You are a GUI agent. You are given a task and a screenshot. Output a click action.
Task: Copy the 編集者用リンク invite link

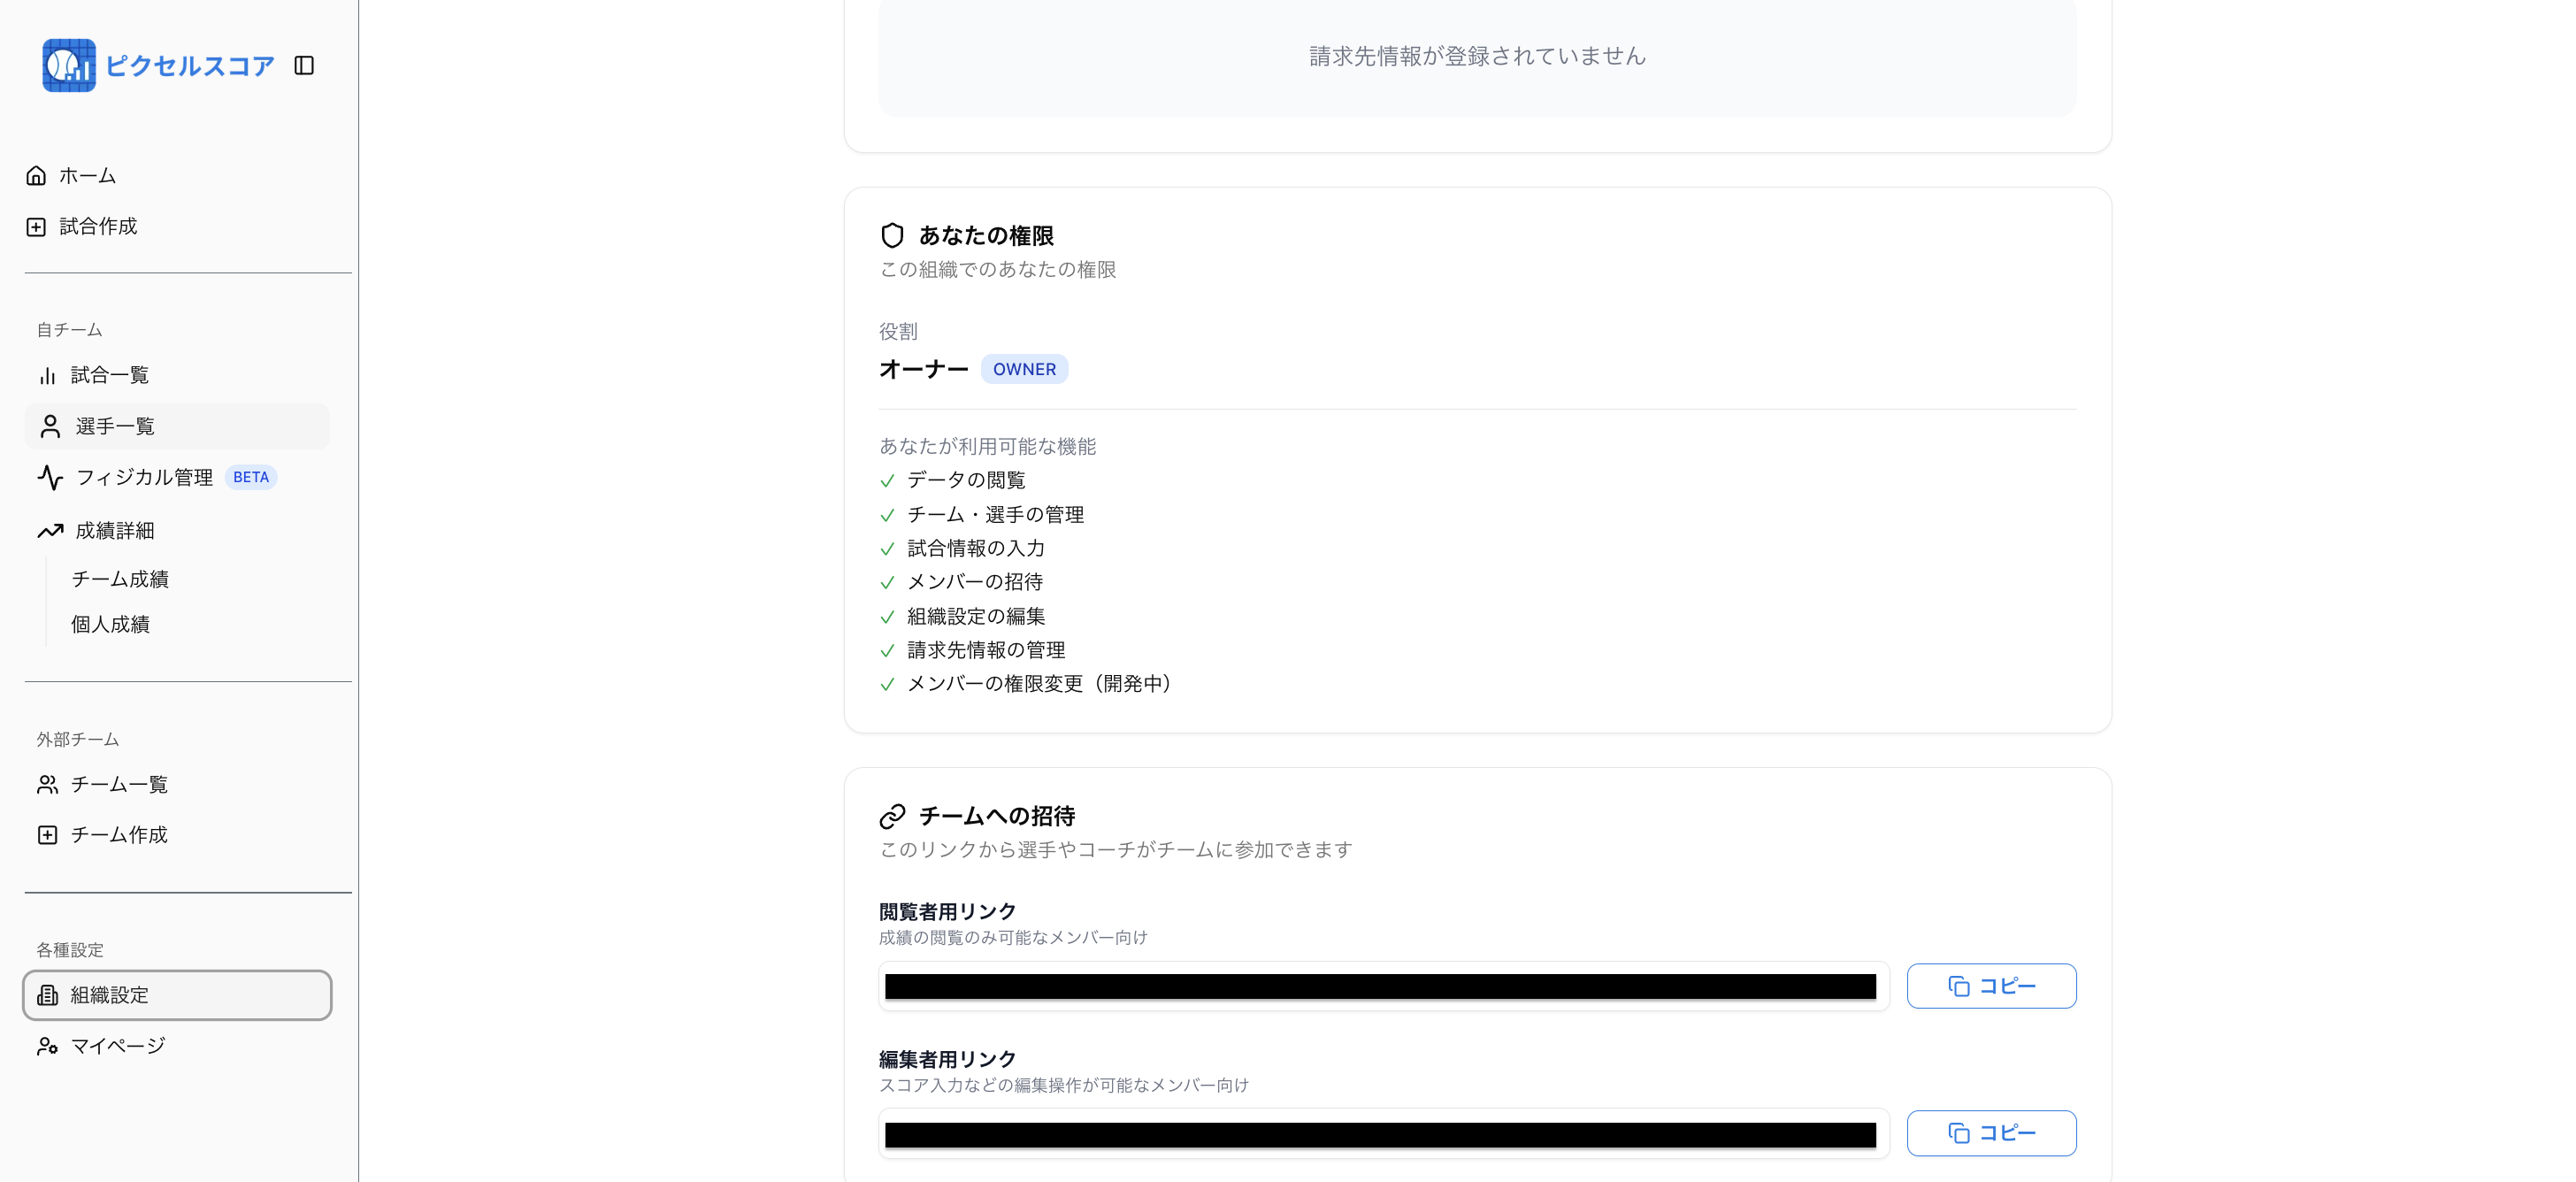[x=1990, y=1133]
